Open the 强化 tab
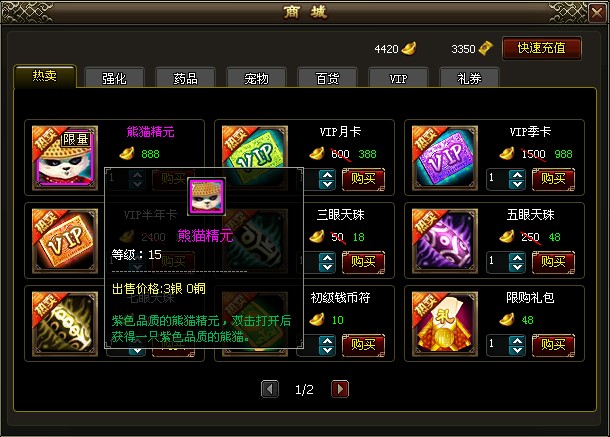 tap(114, 78)
